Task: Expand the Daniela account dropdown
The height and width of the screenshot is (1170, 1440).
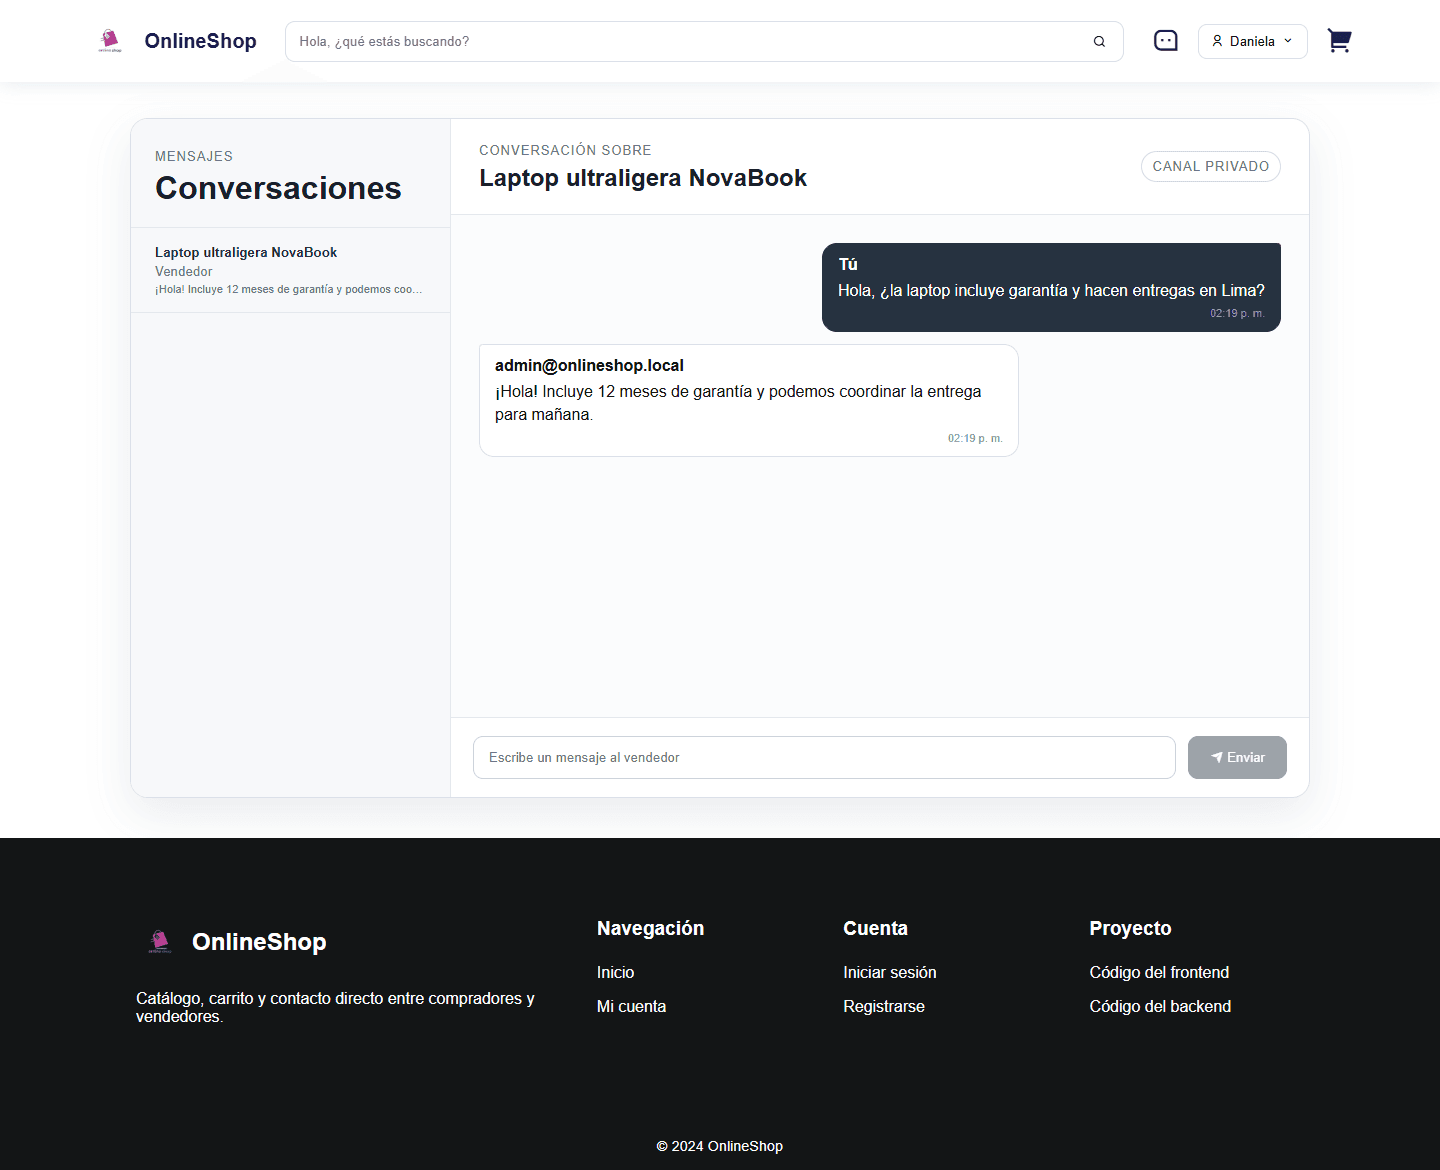Action: pos(1252,41)
